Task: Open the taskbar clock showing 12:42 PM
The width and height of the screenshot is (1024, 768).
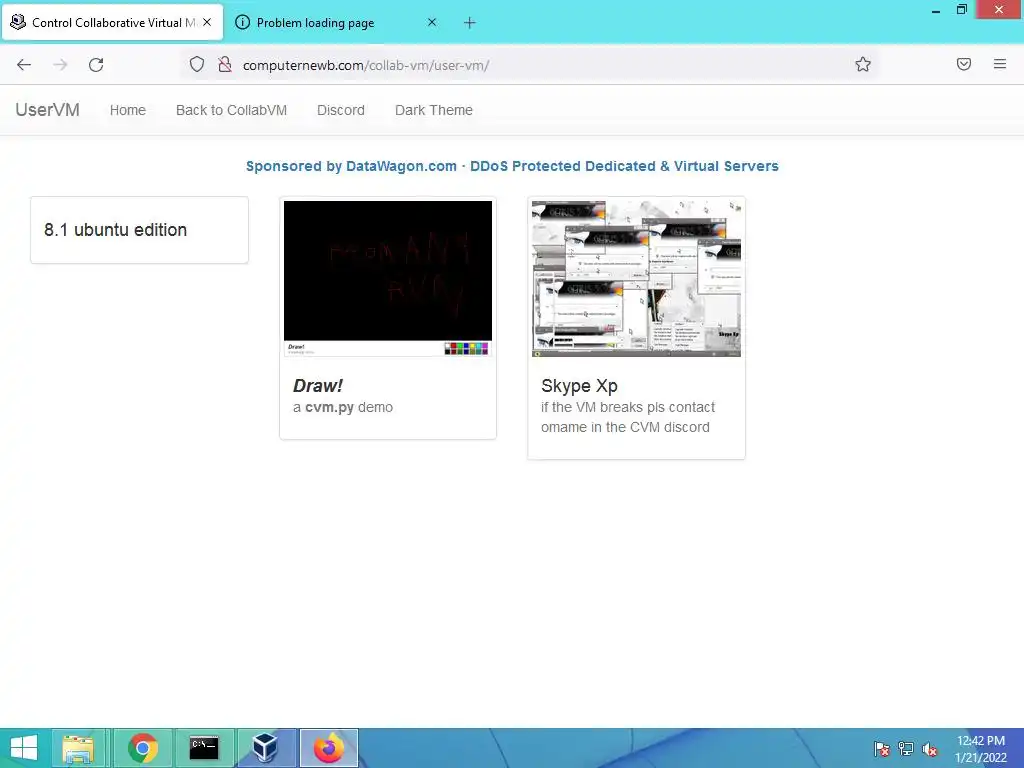Action: [981, 749]
